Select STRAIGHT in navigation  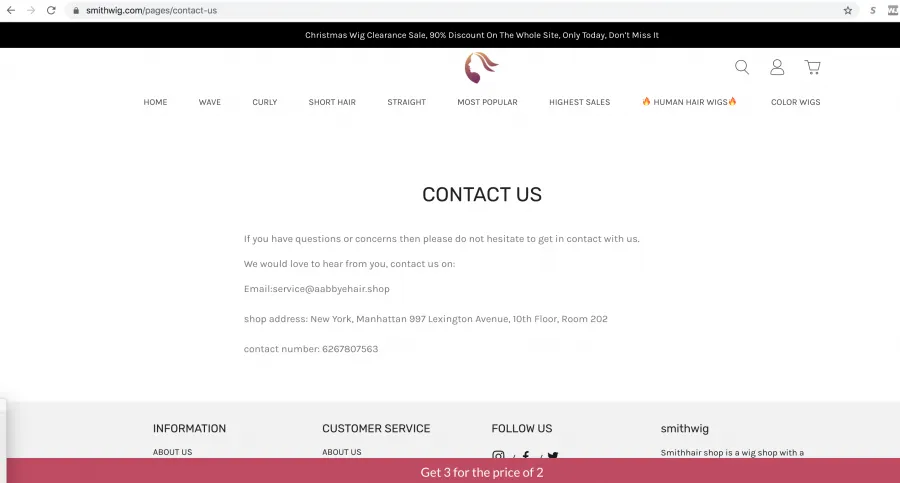[x=406, y=102]
